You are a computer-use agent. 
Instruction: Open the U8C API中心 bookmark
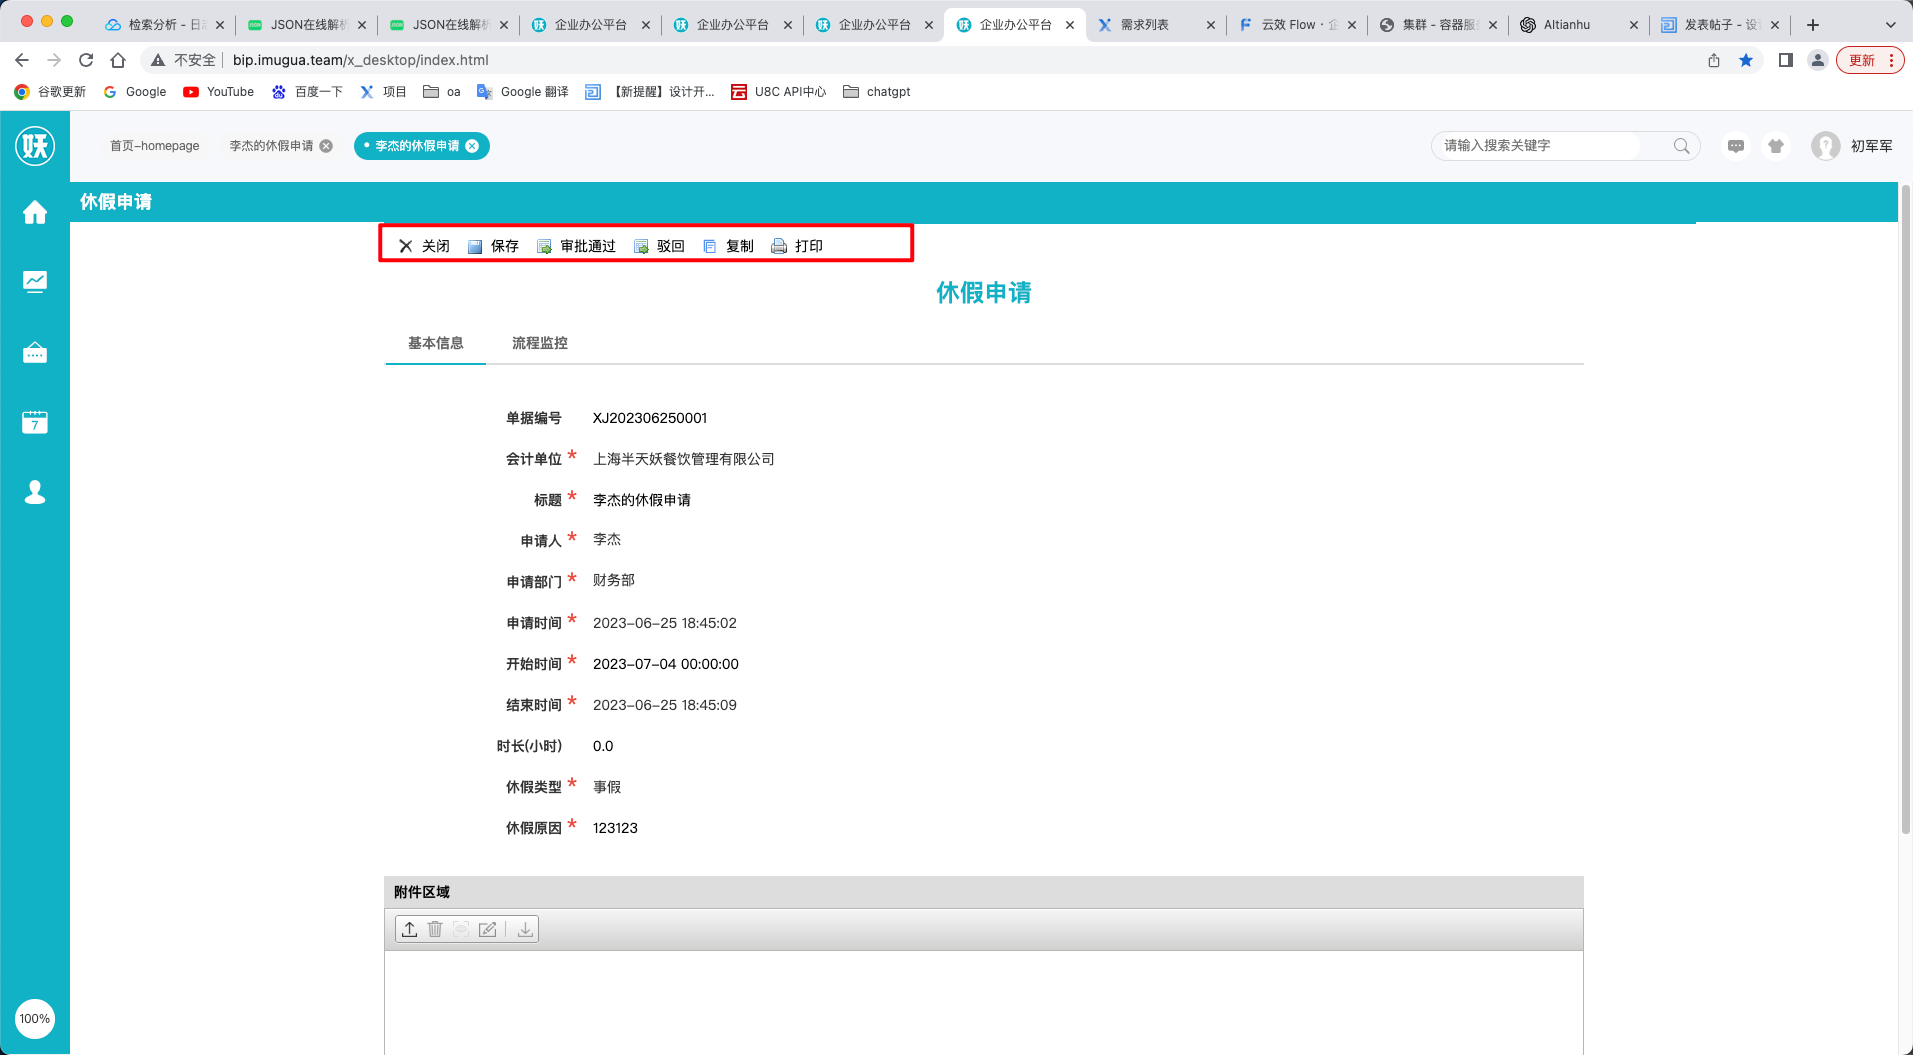pos(779,92)
